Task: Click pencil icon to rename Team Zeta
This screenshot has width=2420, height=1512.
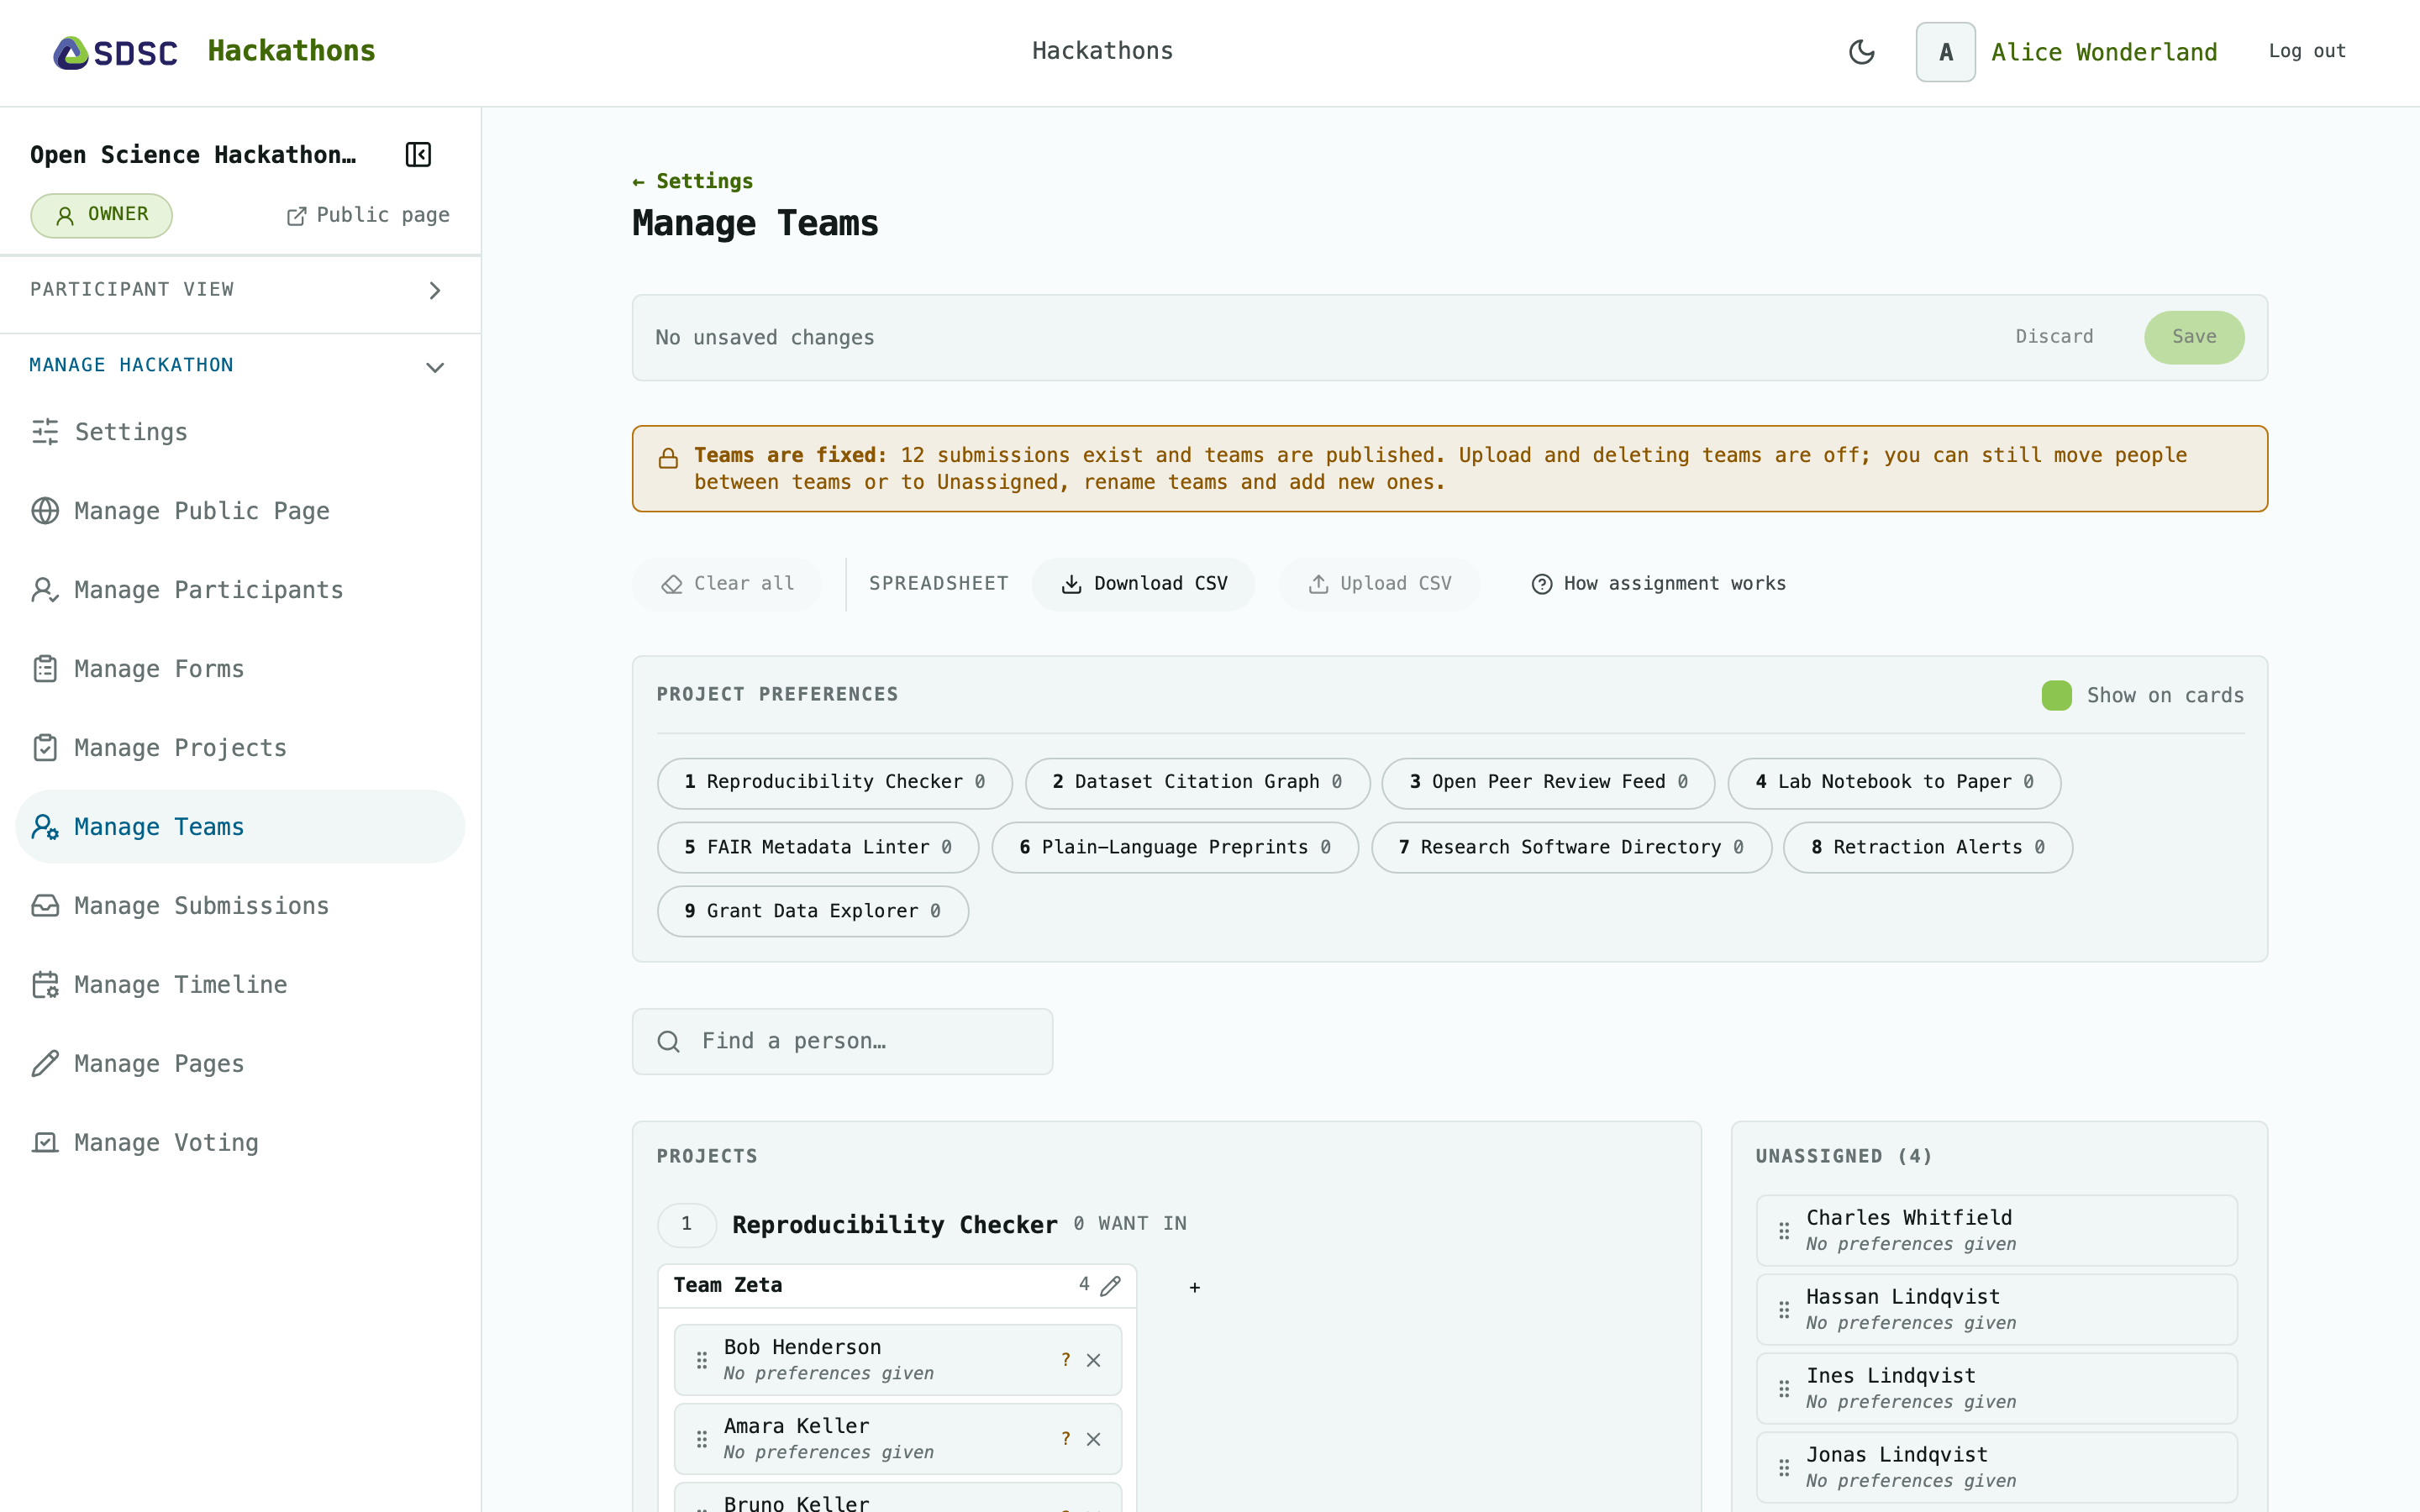Action: [1110, 1286]
